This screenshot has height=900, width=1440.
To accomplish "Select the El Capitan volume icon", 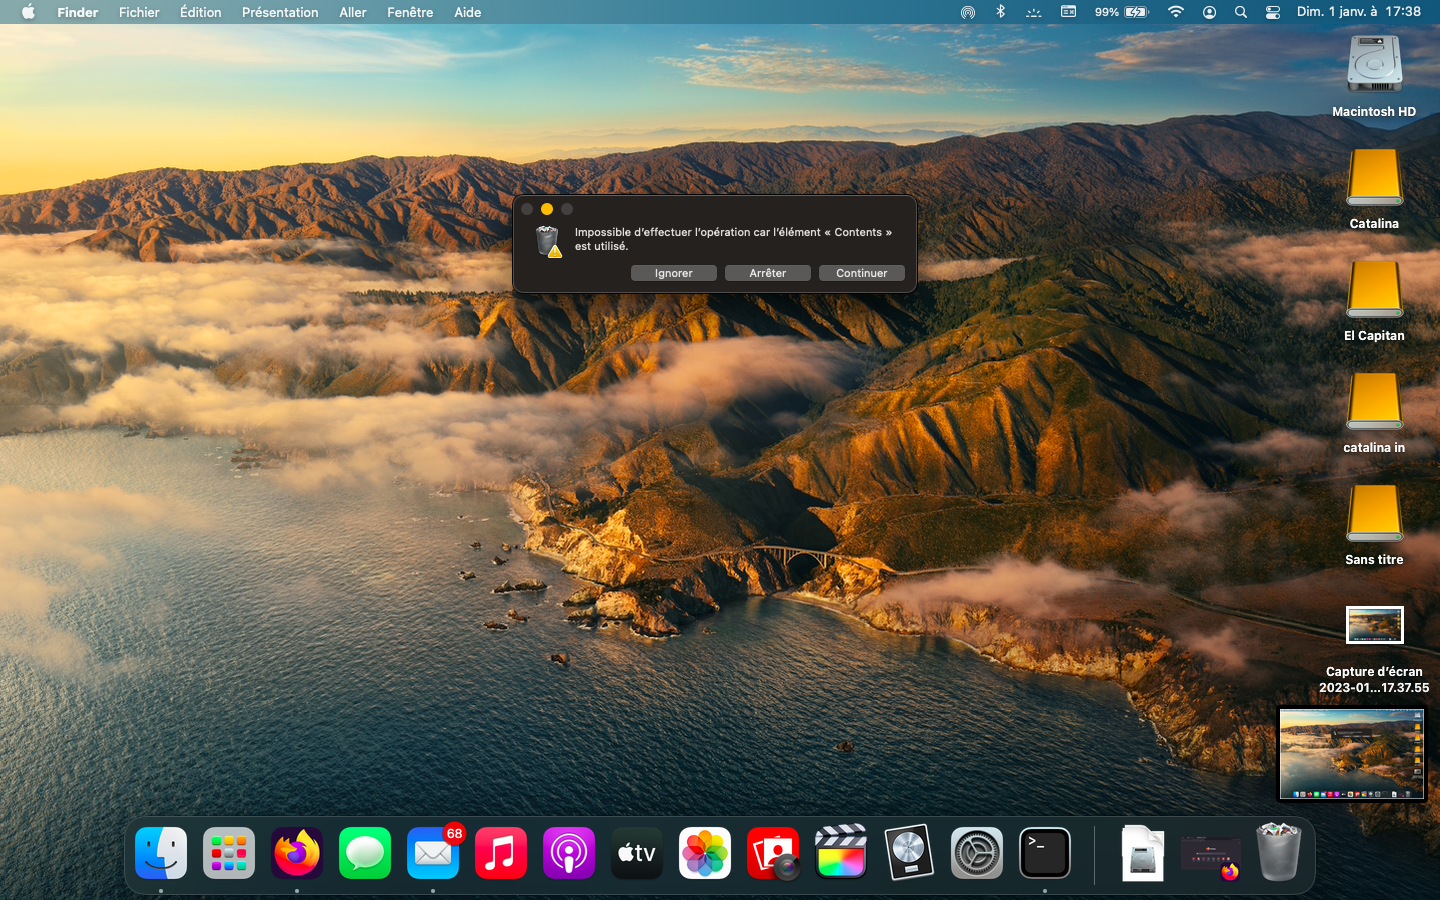I will pyautogui.click(x=1374, y=289).
